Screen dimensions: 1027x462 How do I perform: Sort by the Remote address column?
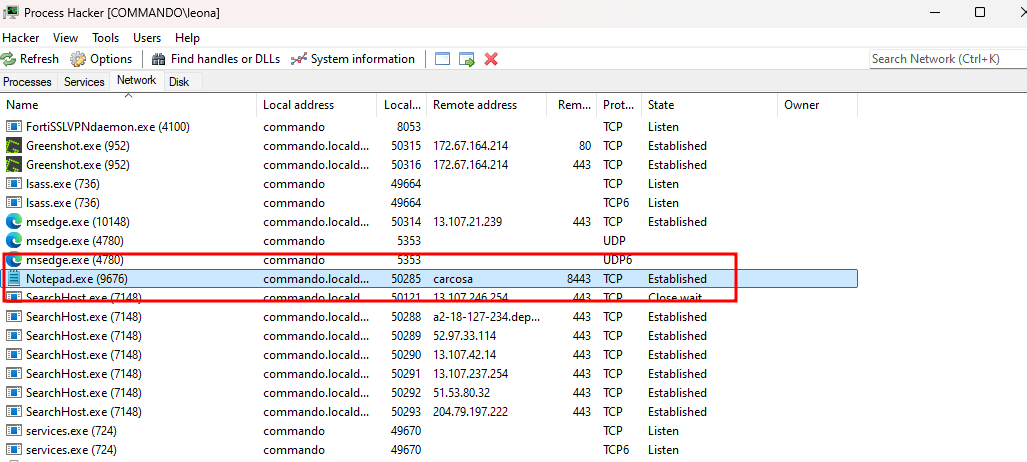tap(475, 105)
